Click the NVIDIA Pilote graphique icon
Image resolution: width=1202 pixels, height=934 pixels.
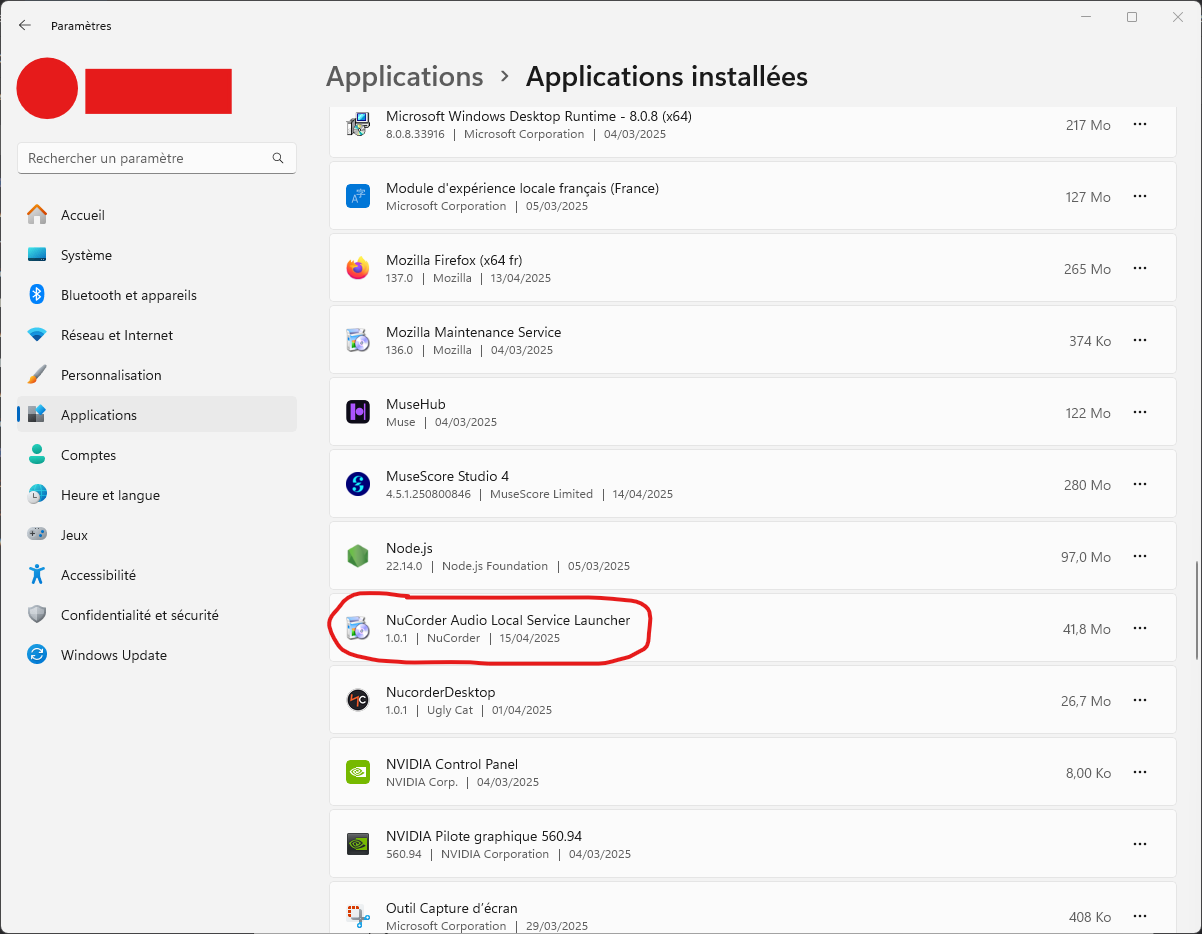point(358,844)
